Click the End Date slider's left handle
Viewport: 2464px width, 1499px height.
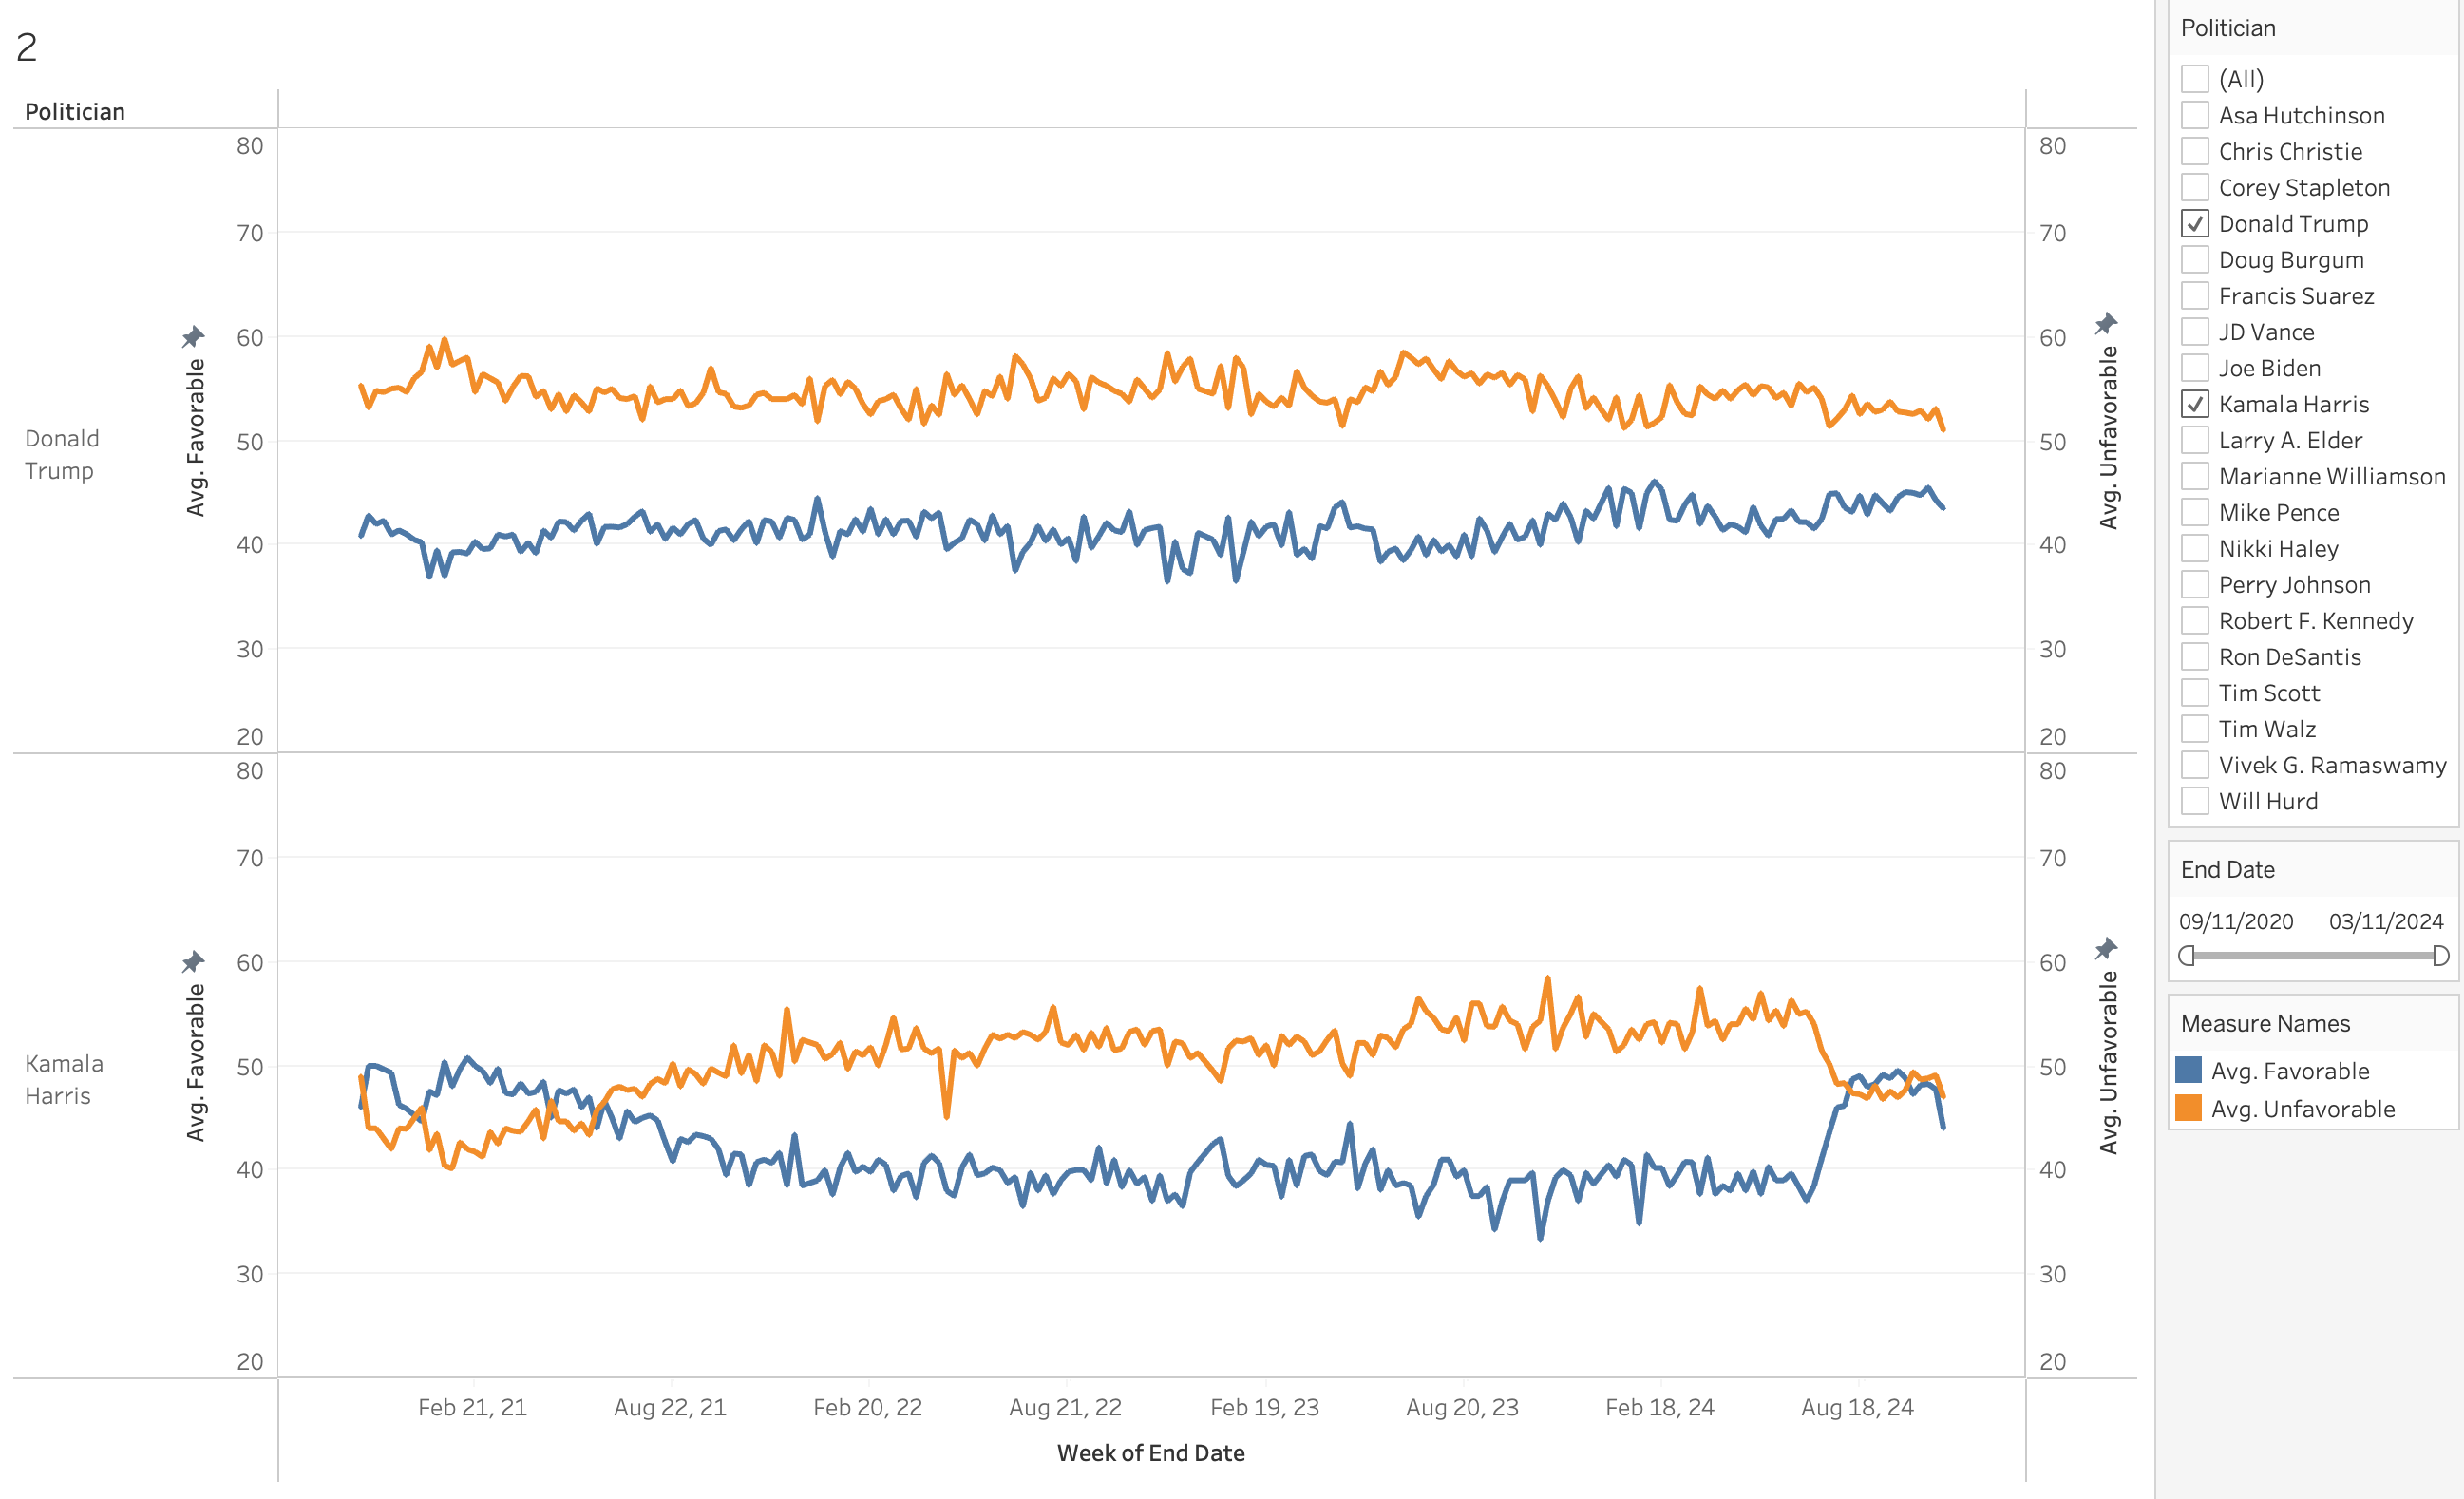point(2187,956)
